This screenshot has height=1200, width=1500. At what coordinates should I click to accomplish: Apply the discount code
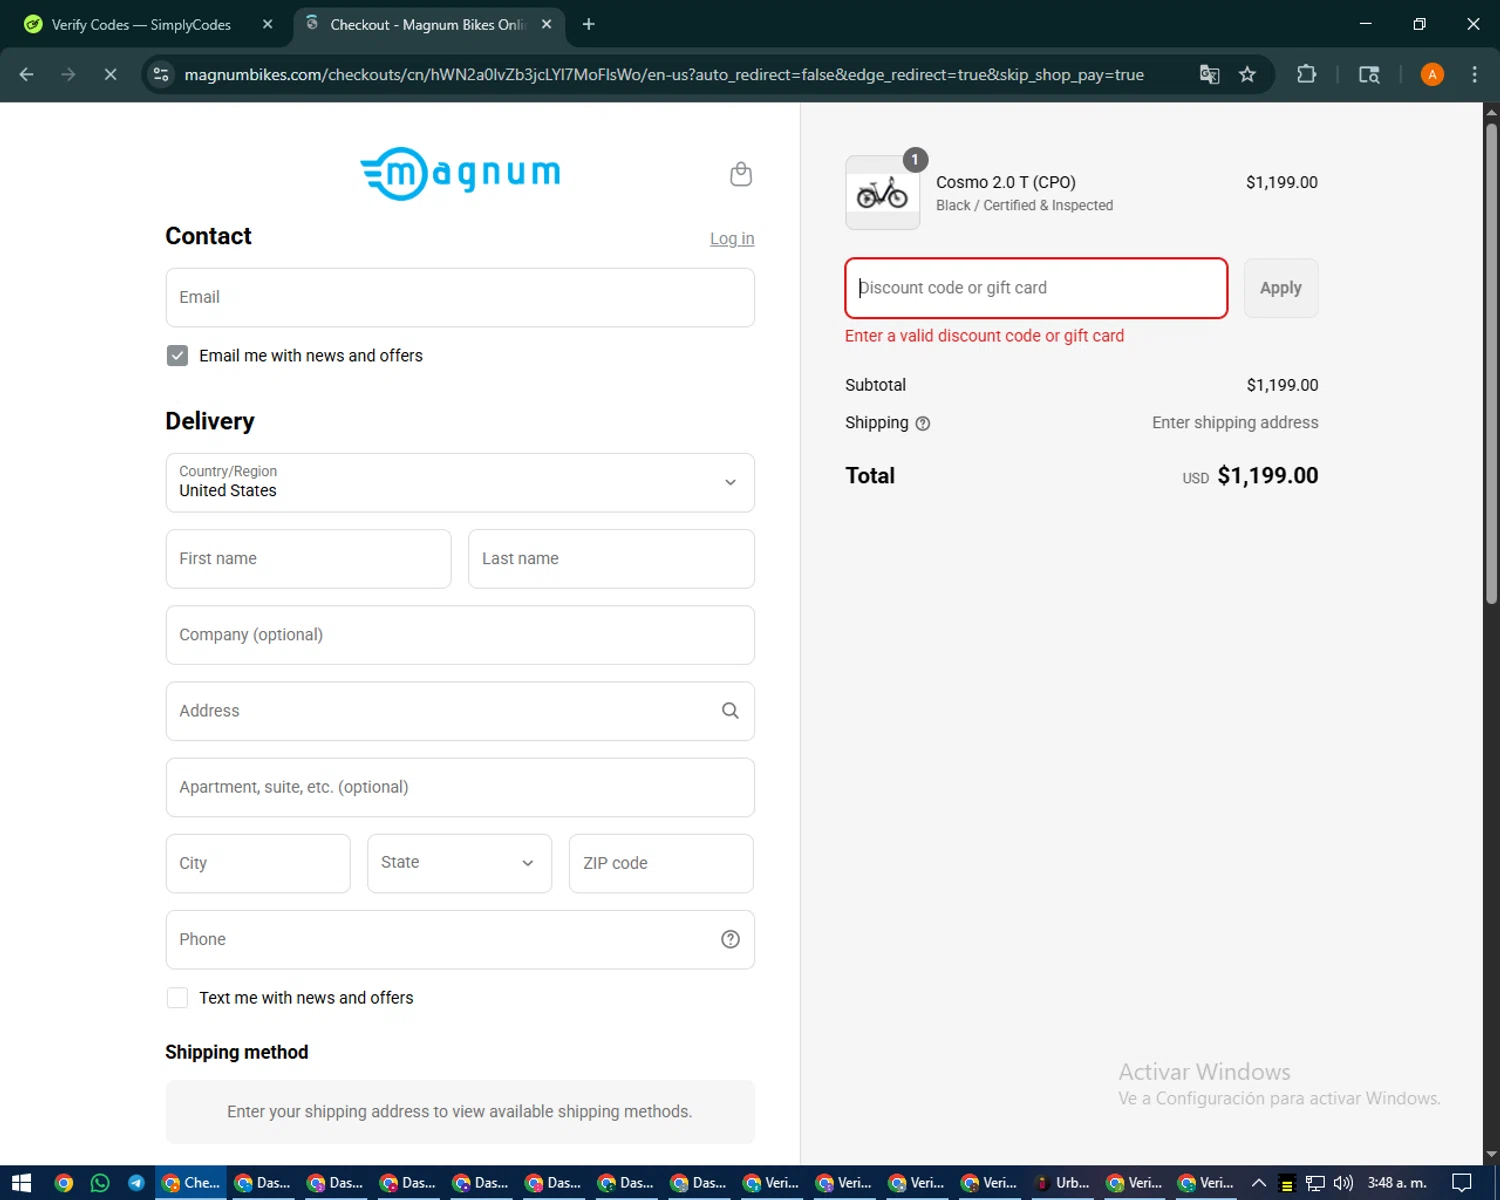click(x=1281, y=288)
